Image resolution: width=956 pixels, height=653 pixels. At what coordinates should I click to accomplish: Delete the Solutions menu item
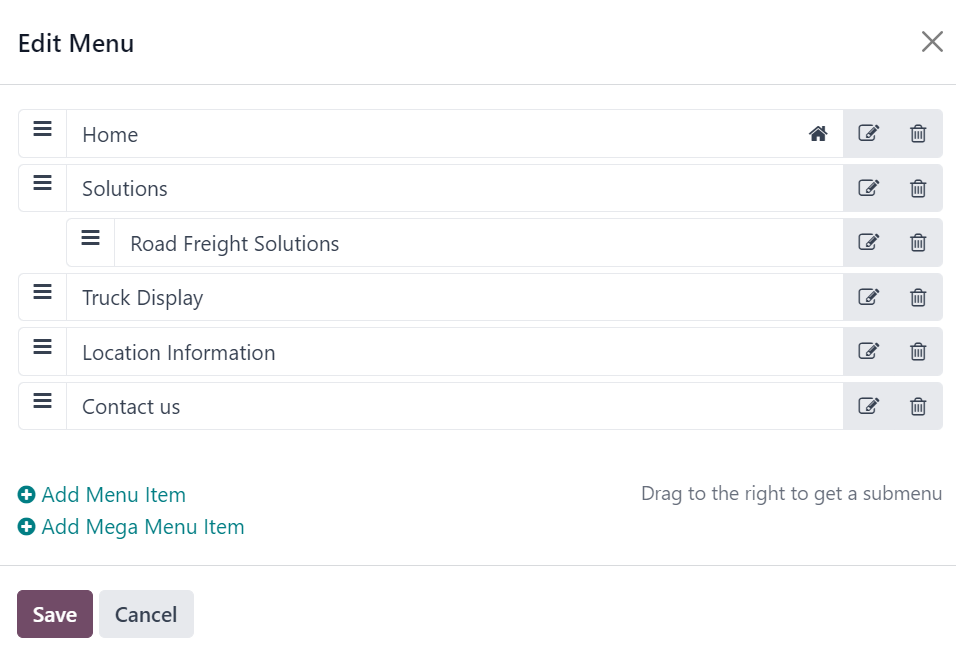918,188
